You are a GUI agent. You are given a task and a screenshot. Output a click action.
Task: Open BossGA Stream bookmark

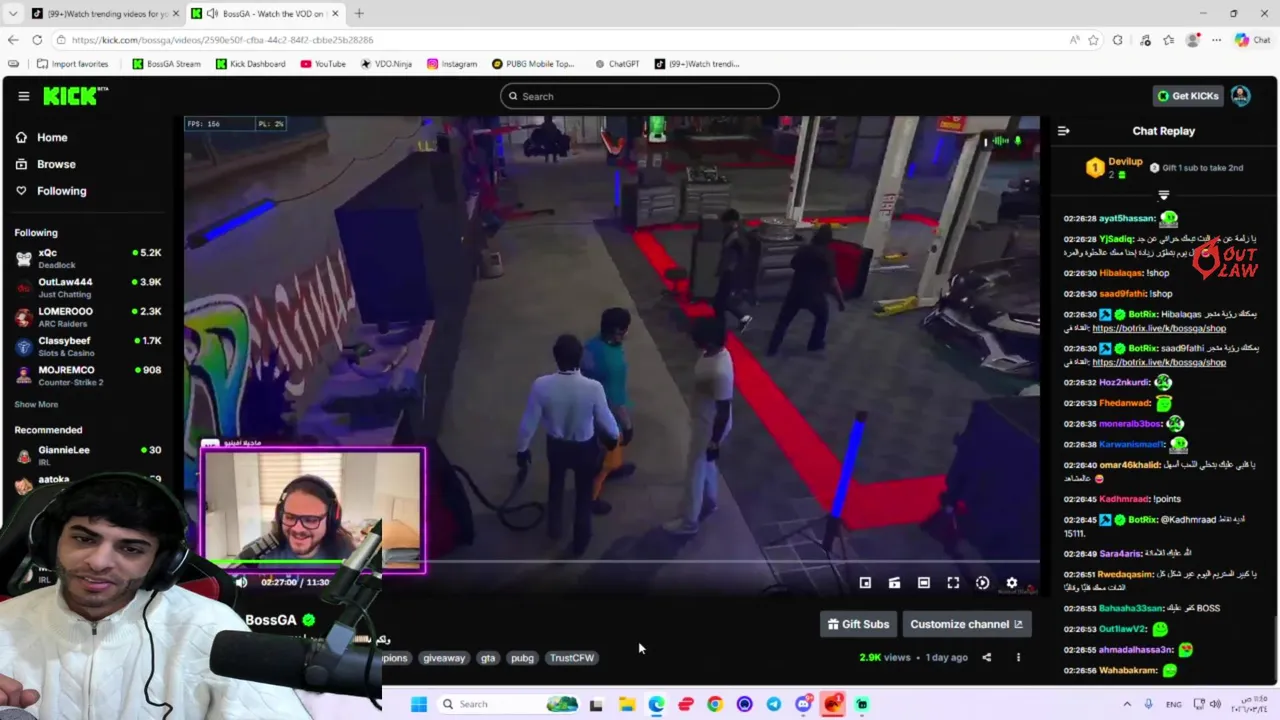pyautogui.click(x=166, y=64)
